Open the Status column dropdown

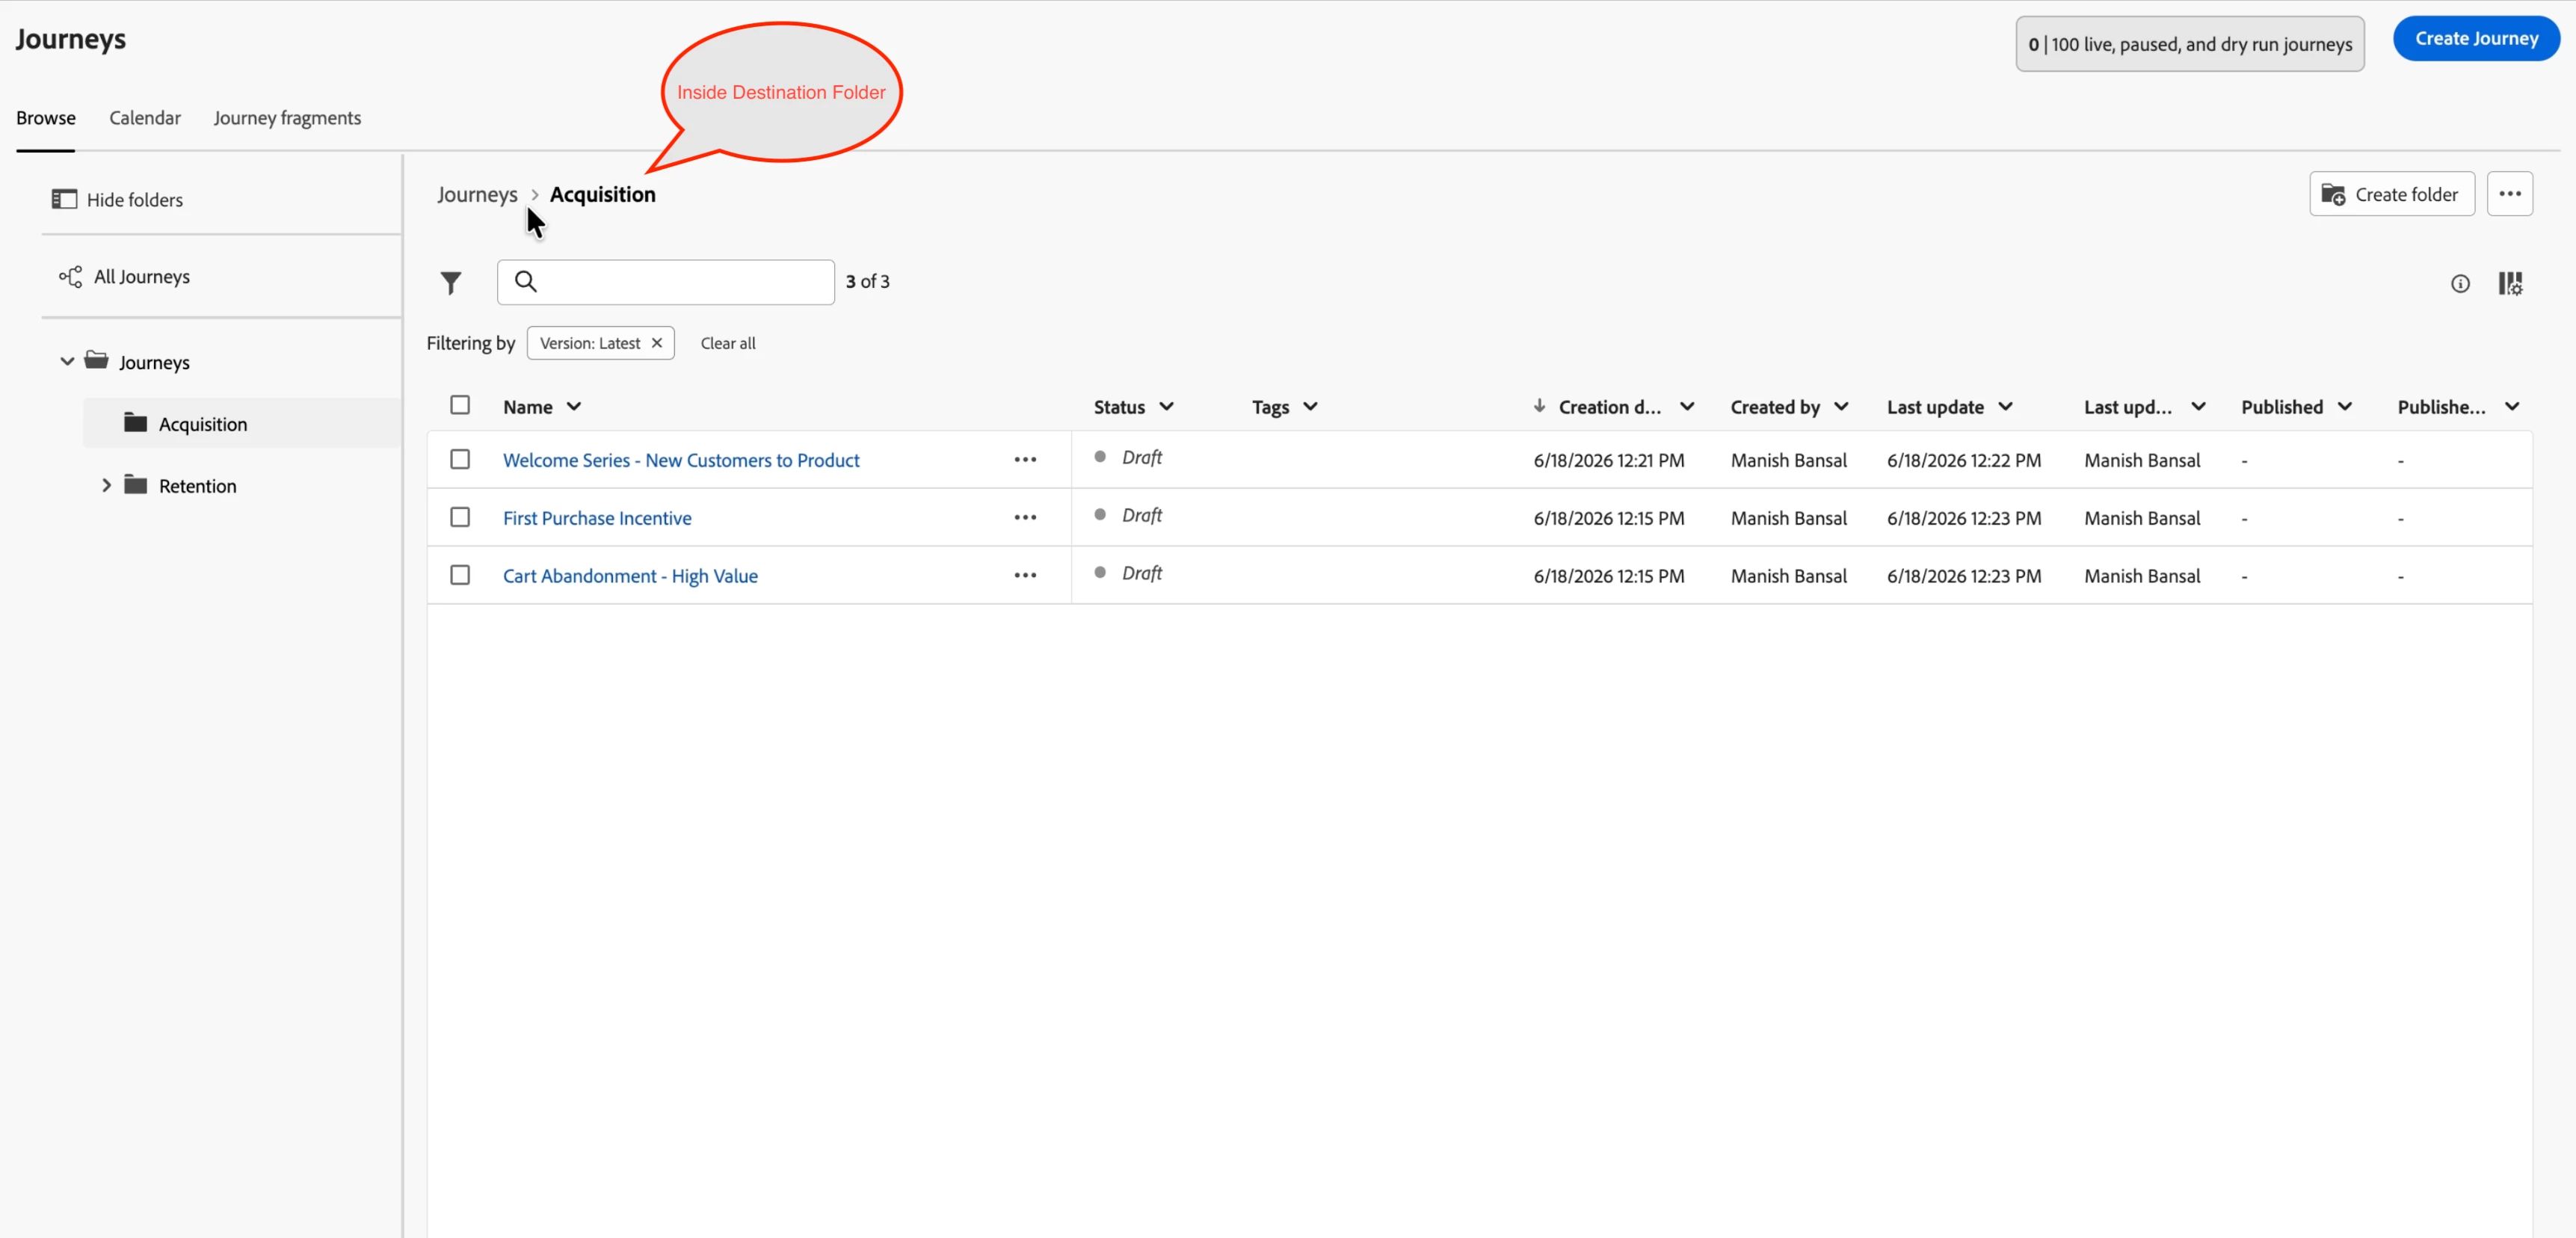[x=1166, y=406]
